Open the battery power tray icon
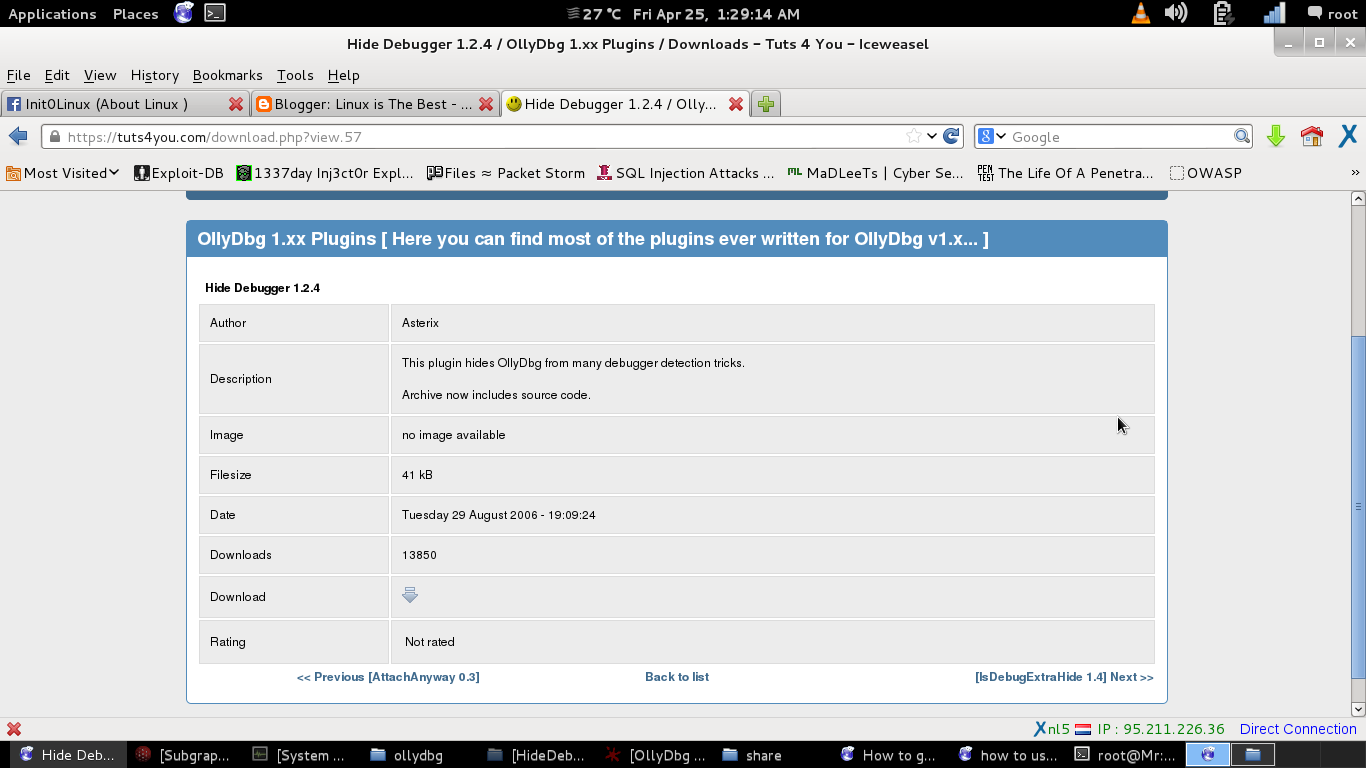Viewport: 1366px width, 768px height. [x=1224, y=14]
